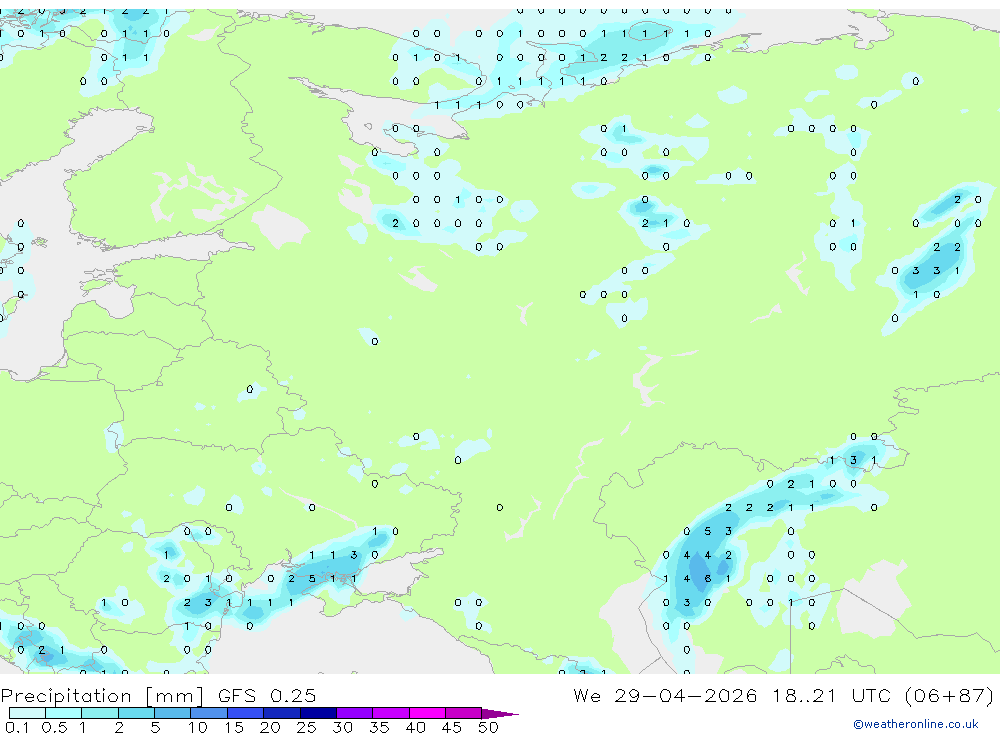Select the "18..21 UTC" time range text
1000x733 pixels.
click(832, 695)
